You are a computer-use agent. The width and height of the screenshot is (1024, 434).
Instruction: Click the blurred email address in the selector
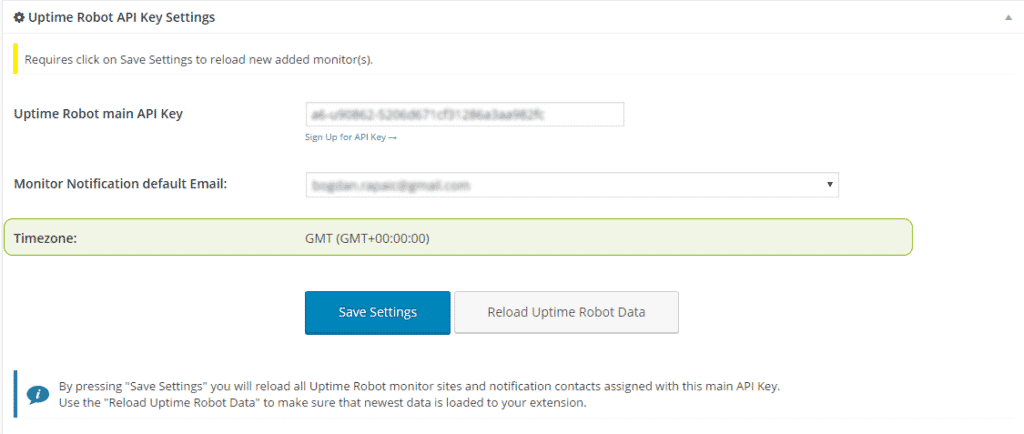tap(391, 185)
